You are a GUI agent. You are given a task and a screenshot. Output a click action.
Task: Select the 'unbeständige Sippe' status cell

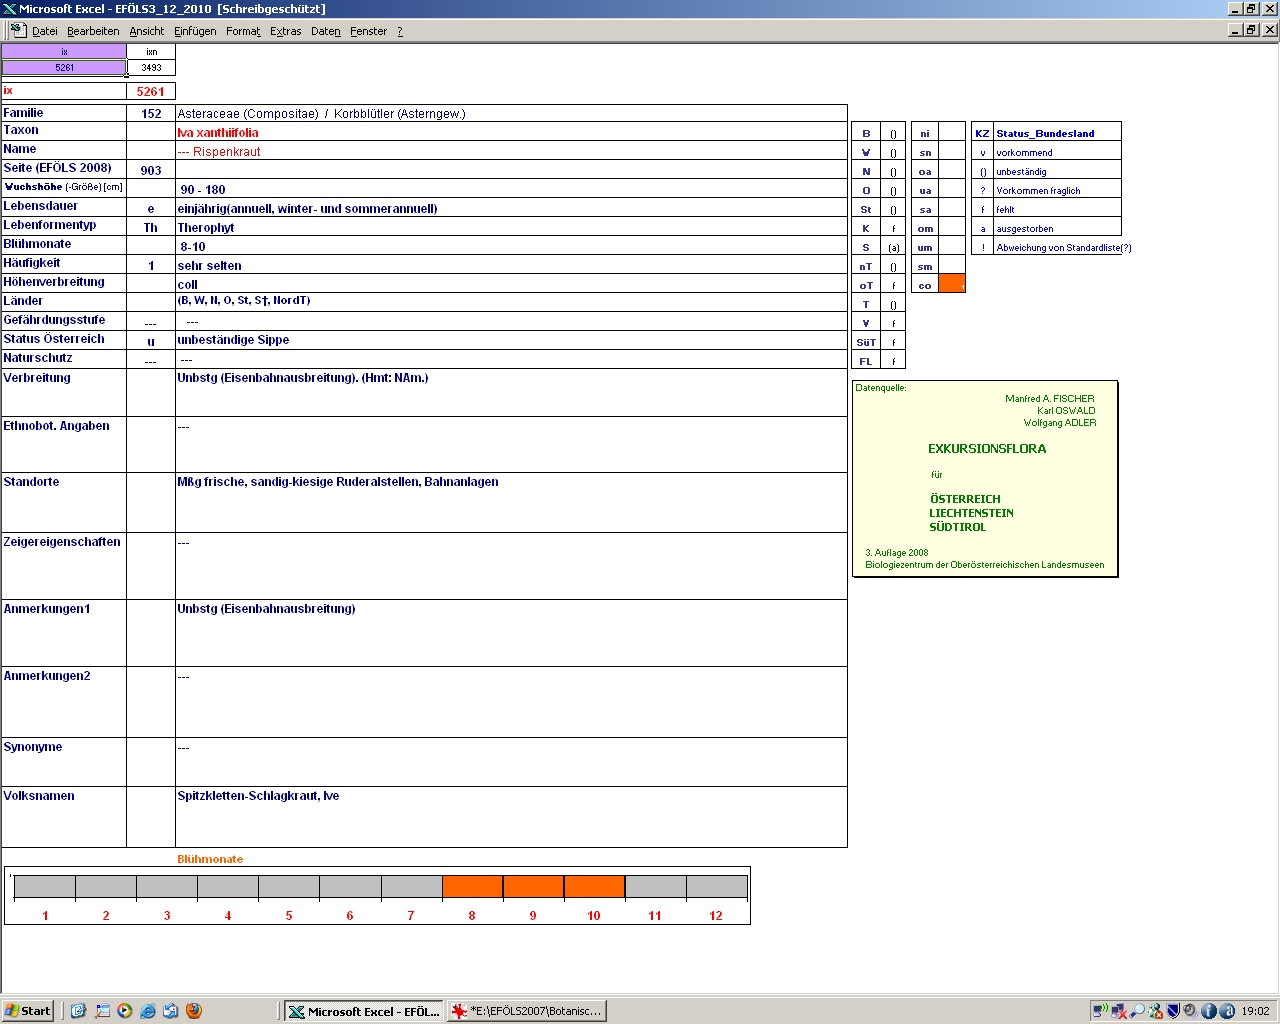pyautogui.click(x=511, y=340)
